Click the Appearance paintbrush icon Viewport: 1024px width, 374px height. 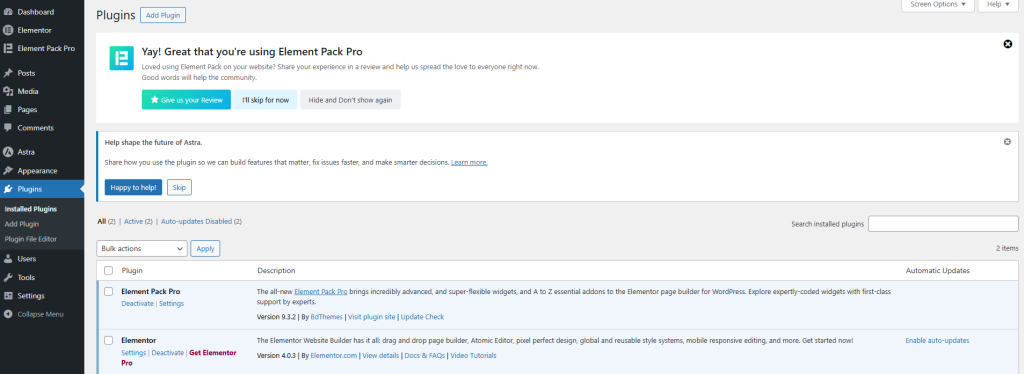tap(8, 170)
